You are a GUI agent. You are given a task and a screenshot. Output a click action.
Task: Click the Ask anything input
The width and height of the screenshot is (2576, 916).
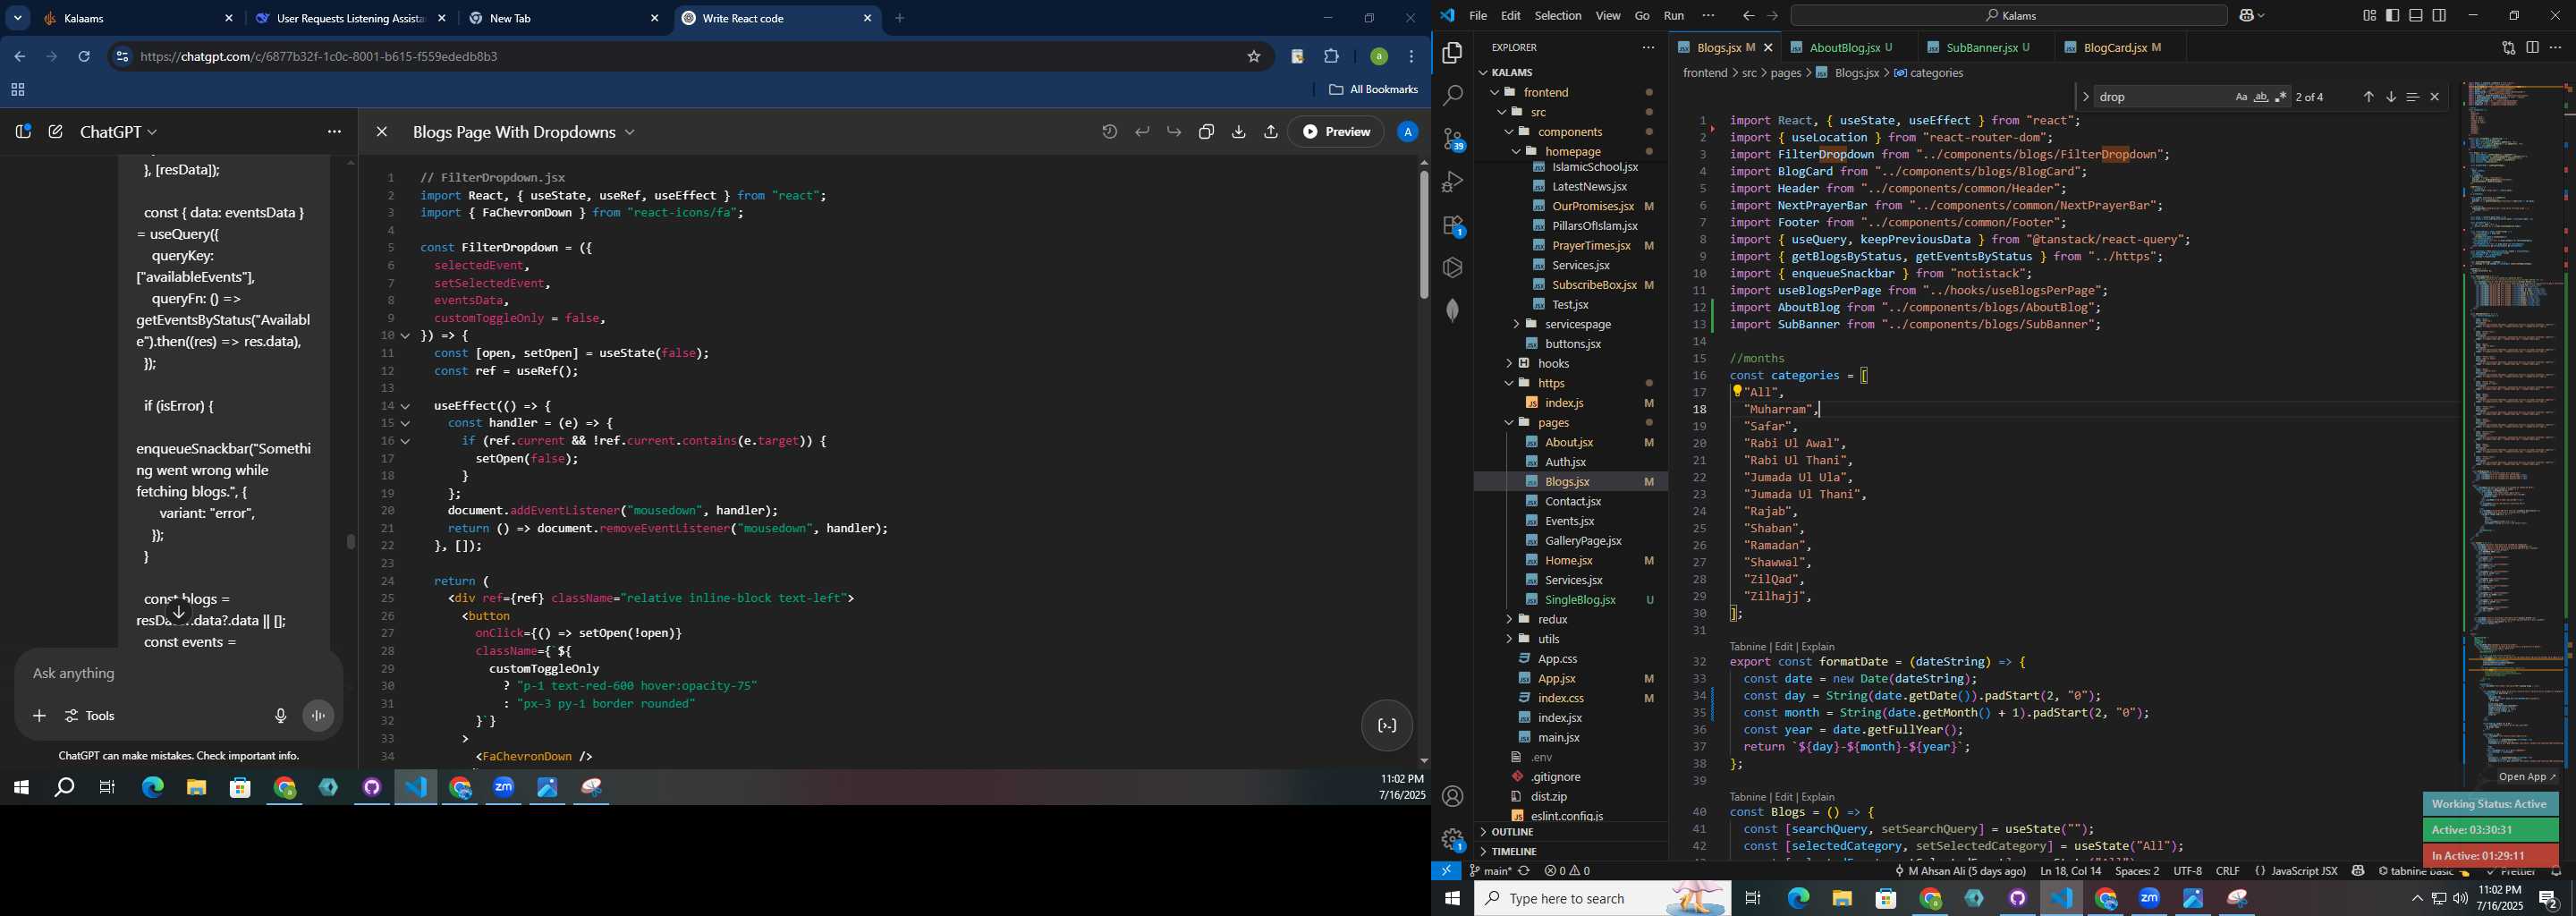[180, 674]
